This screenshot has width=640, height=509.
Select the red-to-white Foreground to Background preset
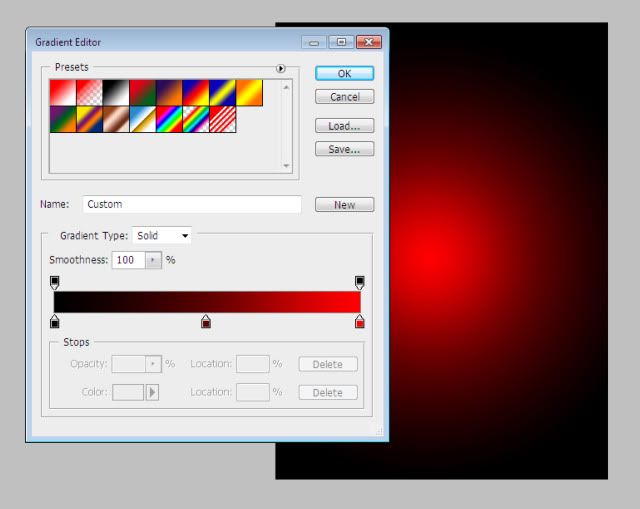pos(63,93)
